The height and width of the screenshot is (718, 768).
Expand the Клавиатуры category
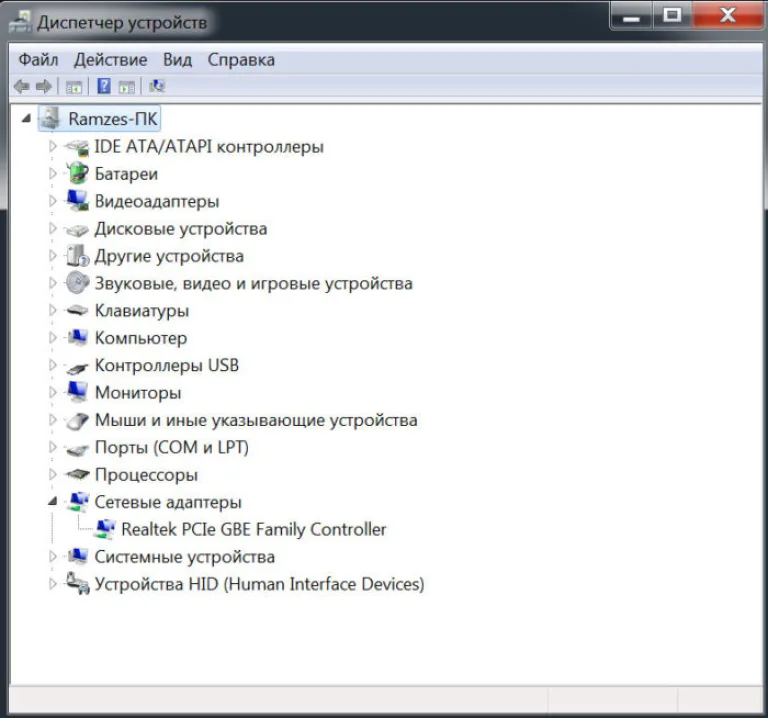(x=52, y=310)
